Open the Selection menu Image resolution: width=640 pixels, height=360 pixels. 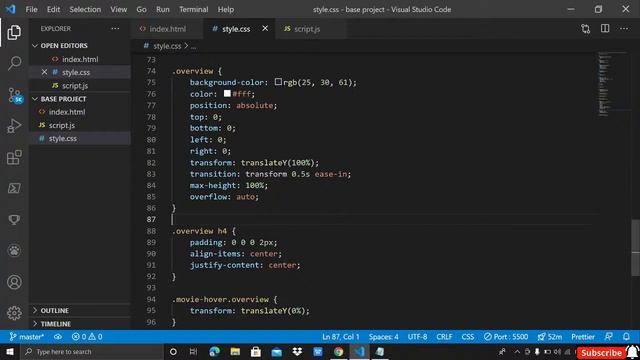85,9
